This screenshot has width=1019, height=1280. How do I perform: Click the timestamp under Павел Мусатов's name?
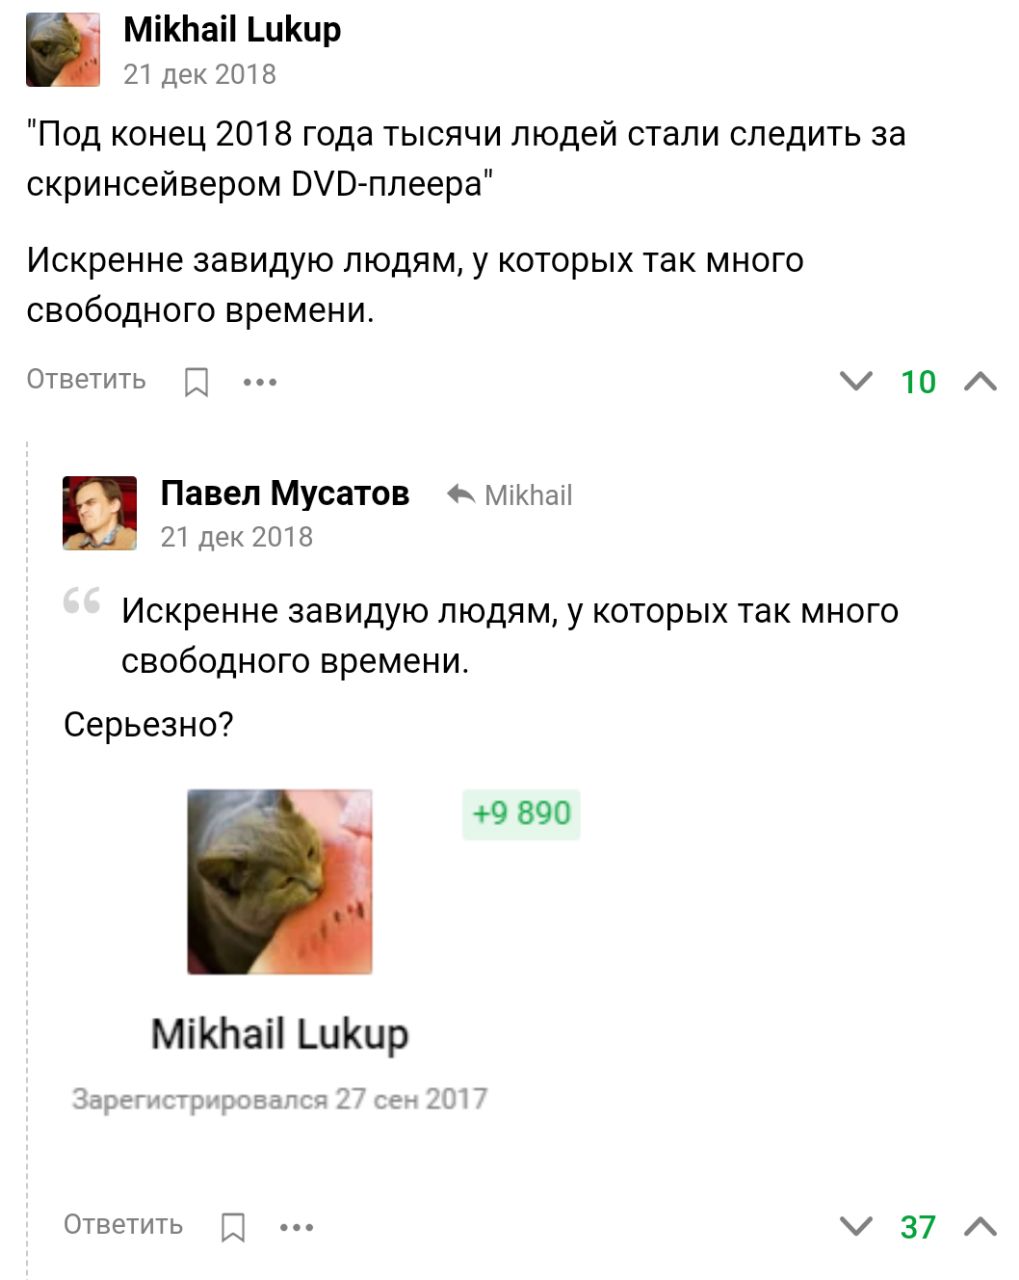click(236, 537)
